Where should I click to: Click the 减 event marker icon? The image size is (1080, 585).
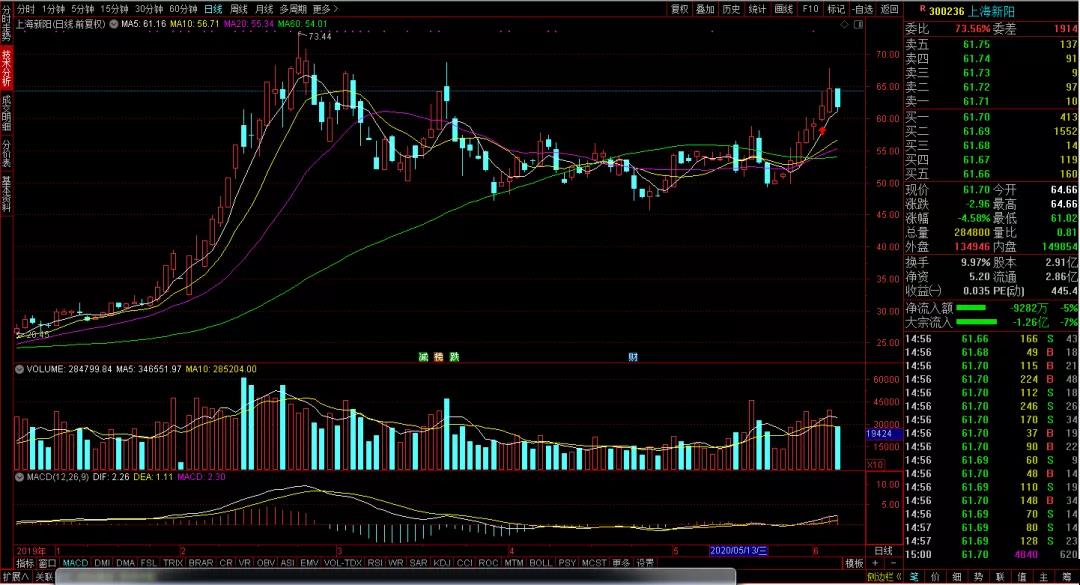[x=423, y=357]
